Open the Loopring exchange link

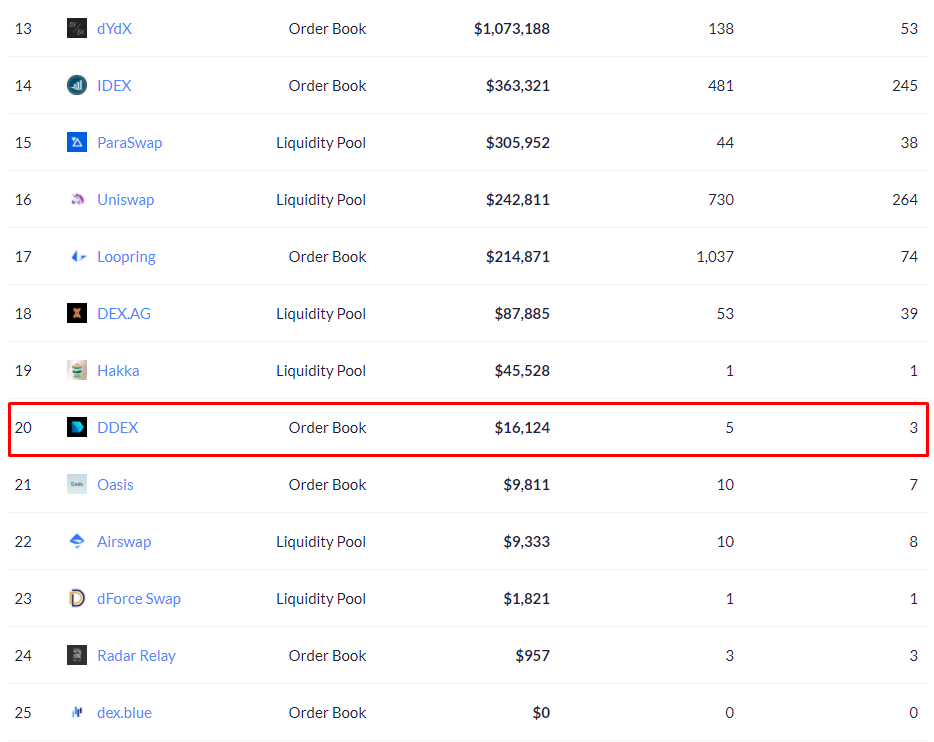tap(126, 256)
